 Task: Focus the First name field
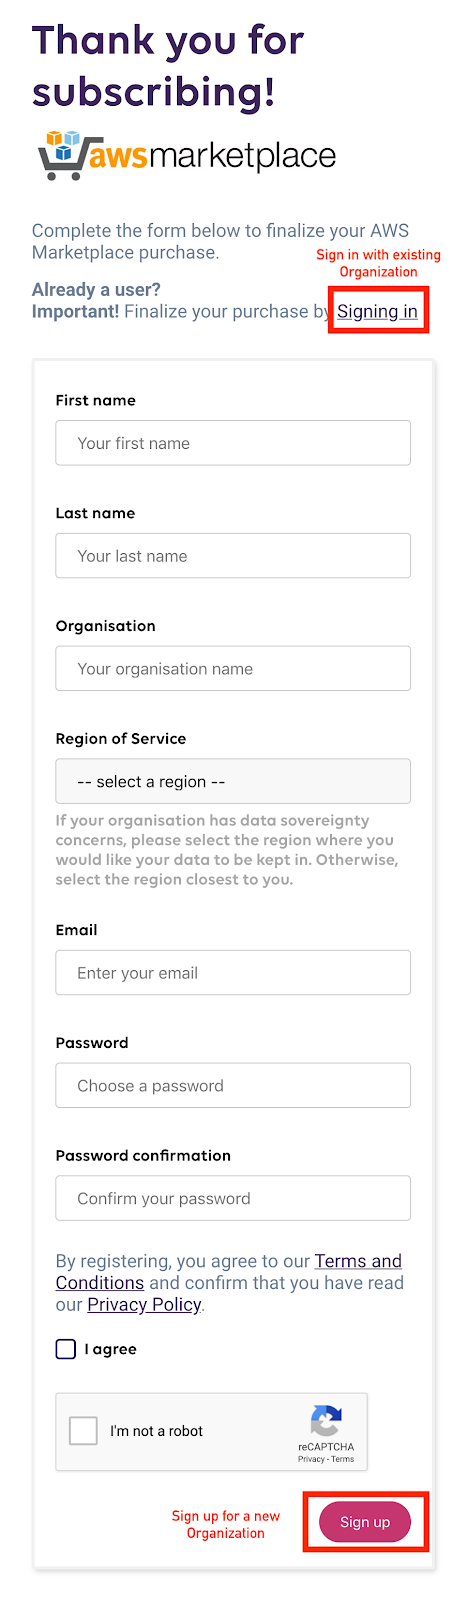click(x=233, y=443)
